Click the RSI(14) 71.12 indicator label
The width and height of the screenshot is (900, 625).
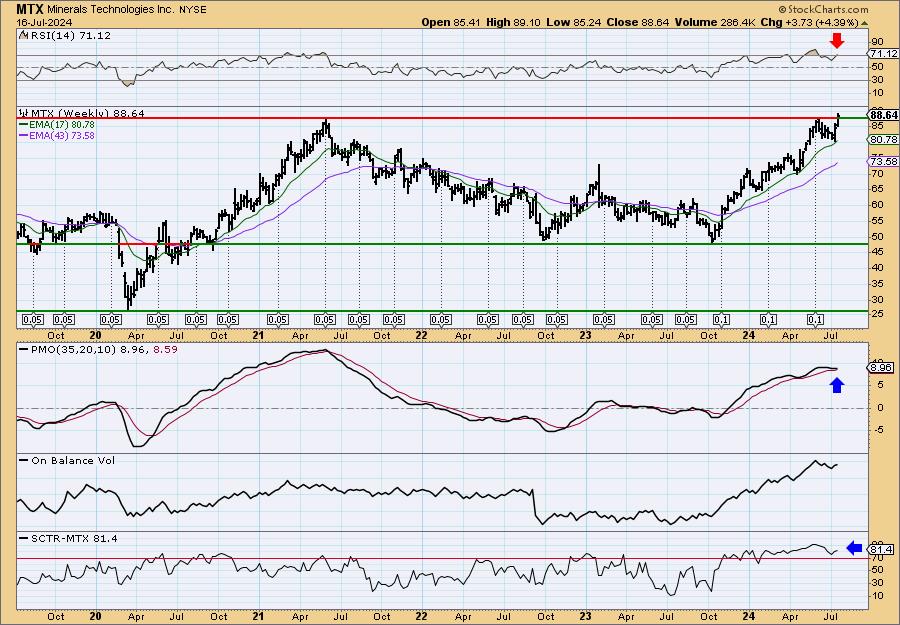[x=69, y=35]
